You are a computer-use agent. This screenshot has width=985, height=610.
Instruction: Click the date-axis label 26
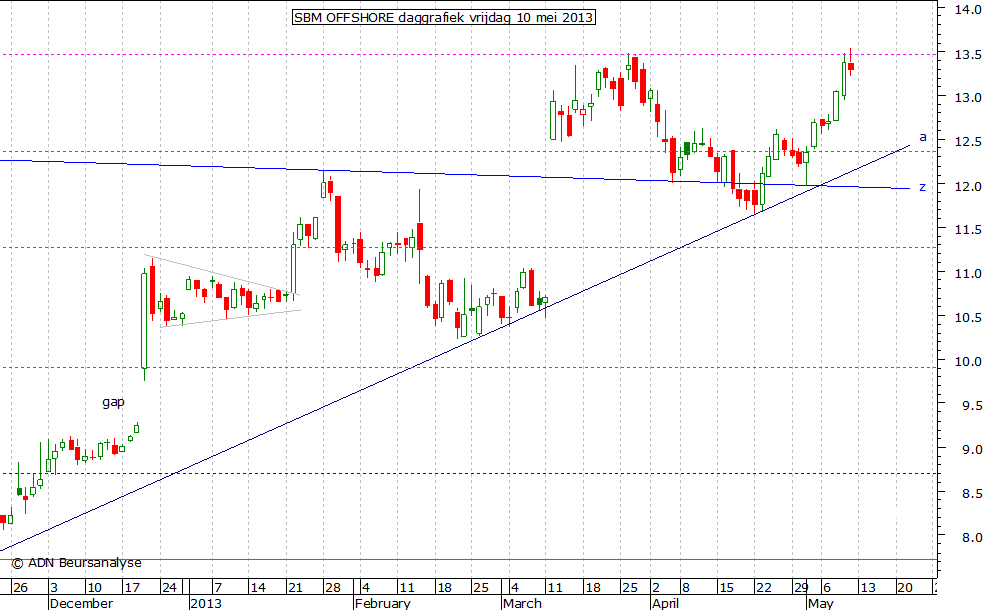tap(20, 588)
